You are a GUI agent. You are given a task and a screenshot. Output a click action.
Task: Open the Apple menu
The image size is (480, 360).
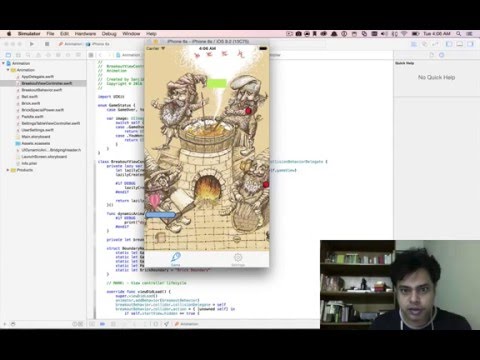[9, 34]
